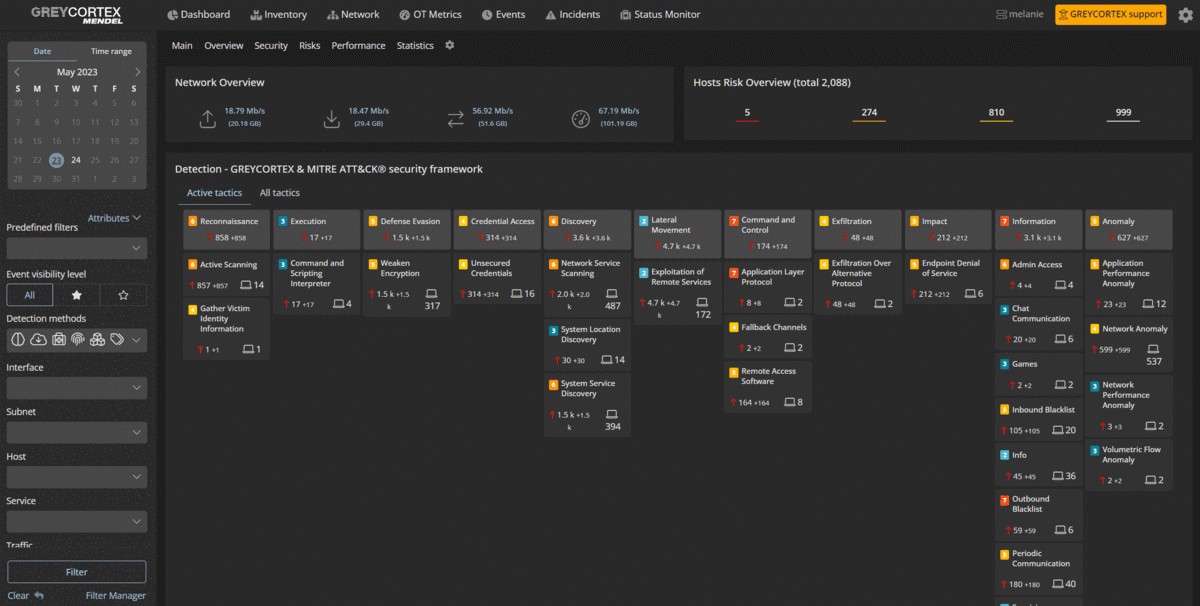Select highlighted day 23 in the calendar
This screenshot has width=1200, height=606.
(x=57, y=160)
